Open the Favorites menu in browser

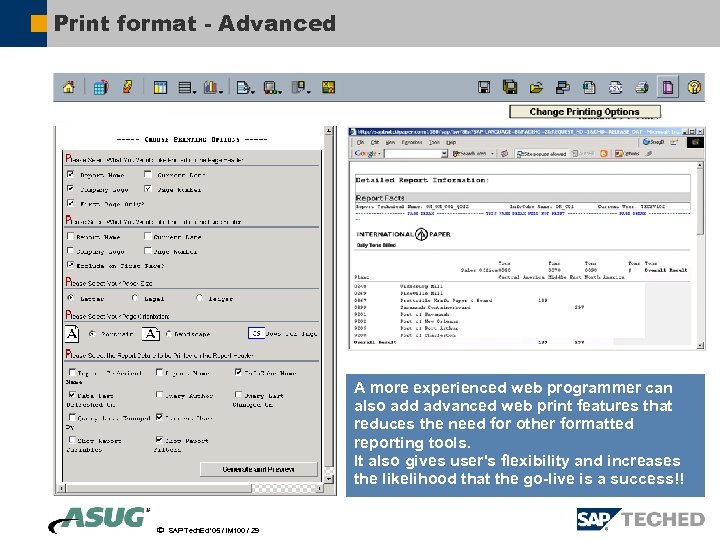click(x=412, y=142)
